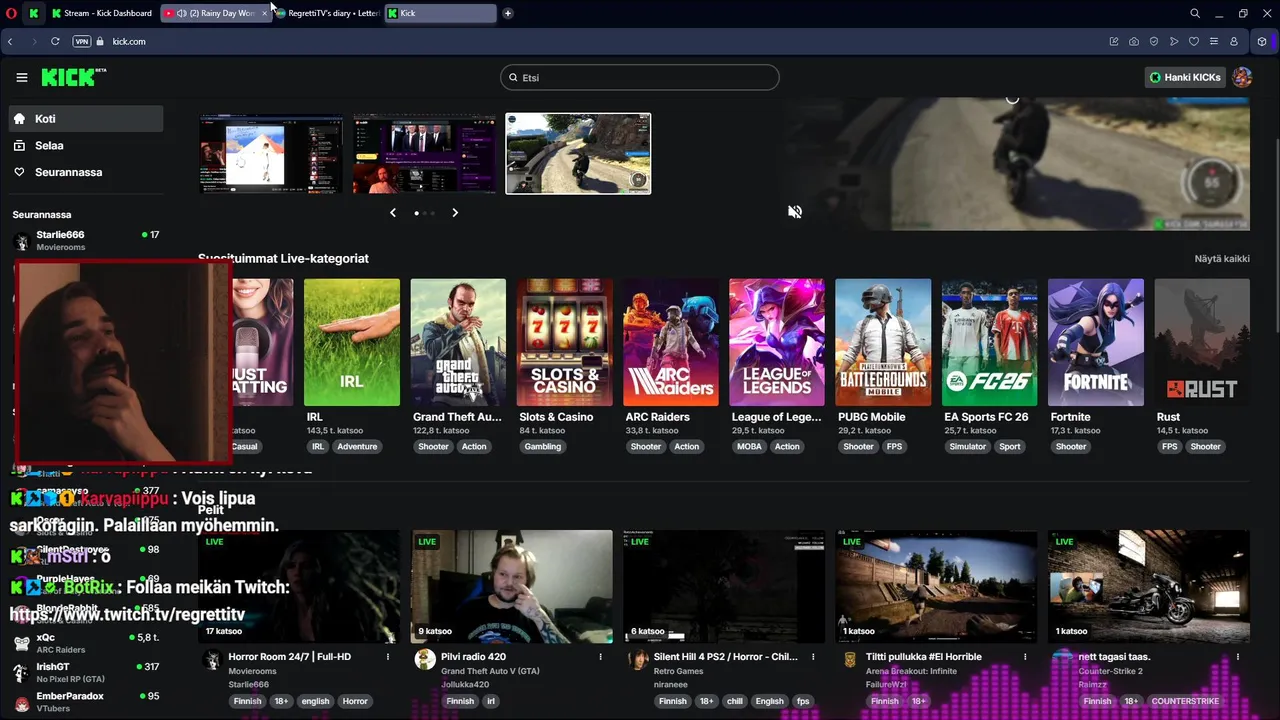The width and height of the screenshot is (1280, 720).
Task: Click Adventure tag under IRL
Action: [x=357, y=447]
